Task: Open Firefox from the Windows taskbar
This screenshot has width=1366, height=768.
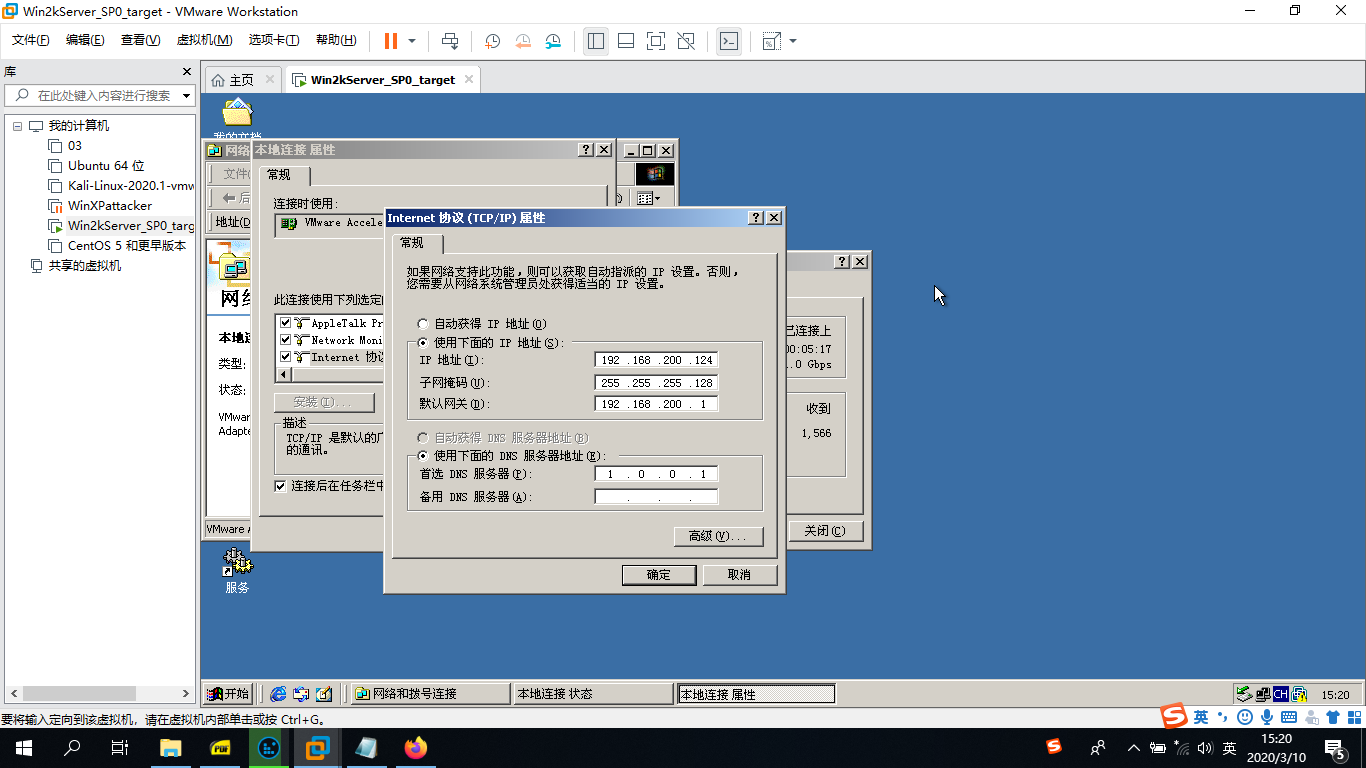Action: pos(415,748)
